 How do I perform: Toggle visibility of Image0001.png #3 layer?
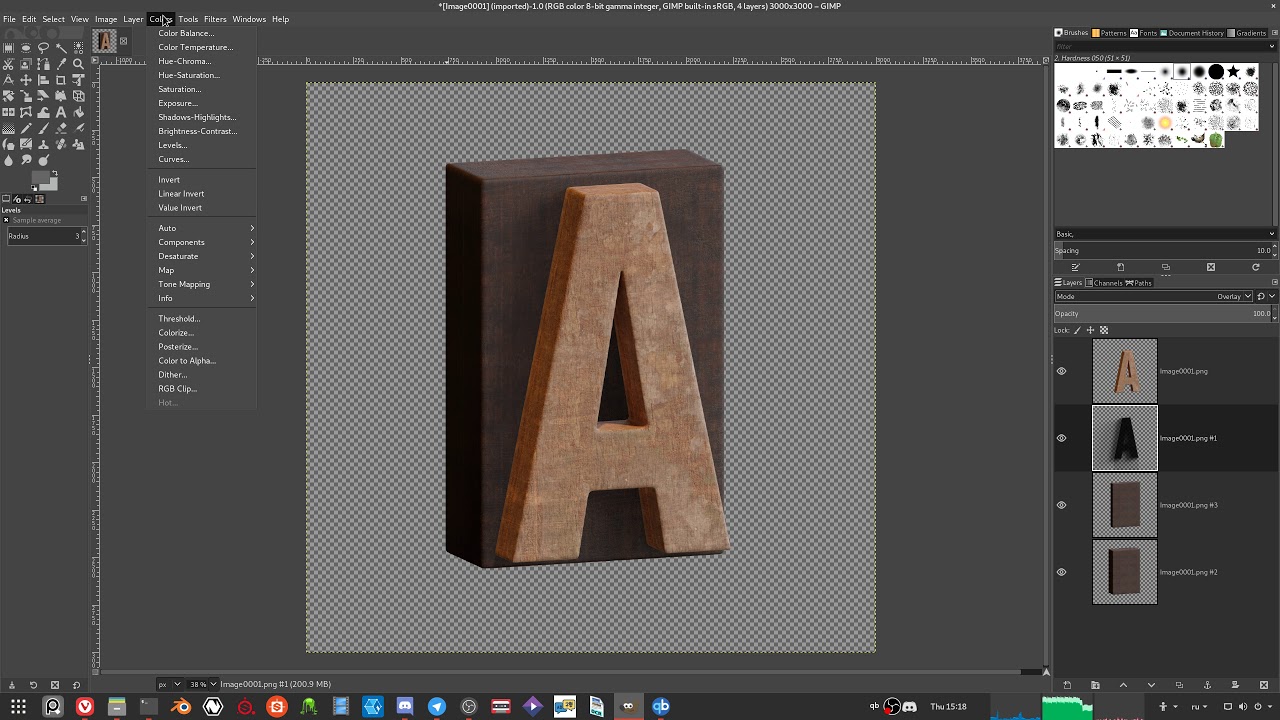(x=1062, y=505)
